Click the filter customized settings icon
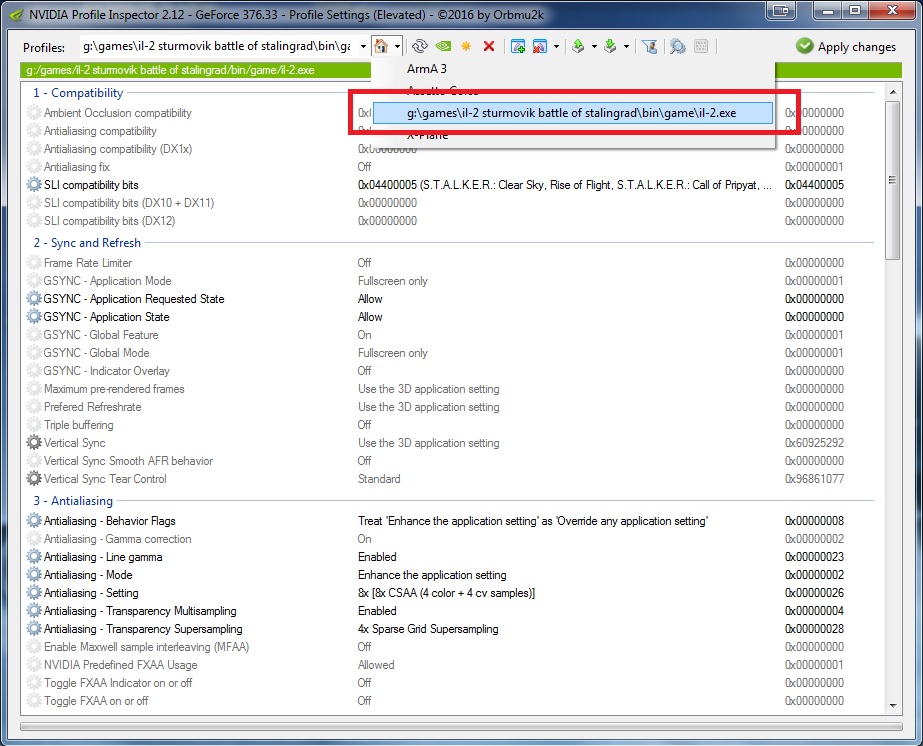The width and height of the screenshot is (923, 746). click(649, 46)
